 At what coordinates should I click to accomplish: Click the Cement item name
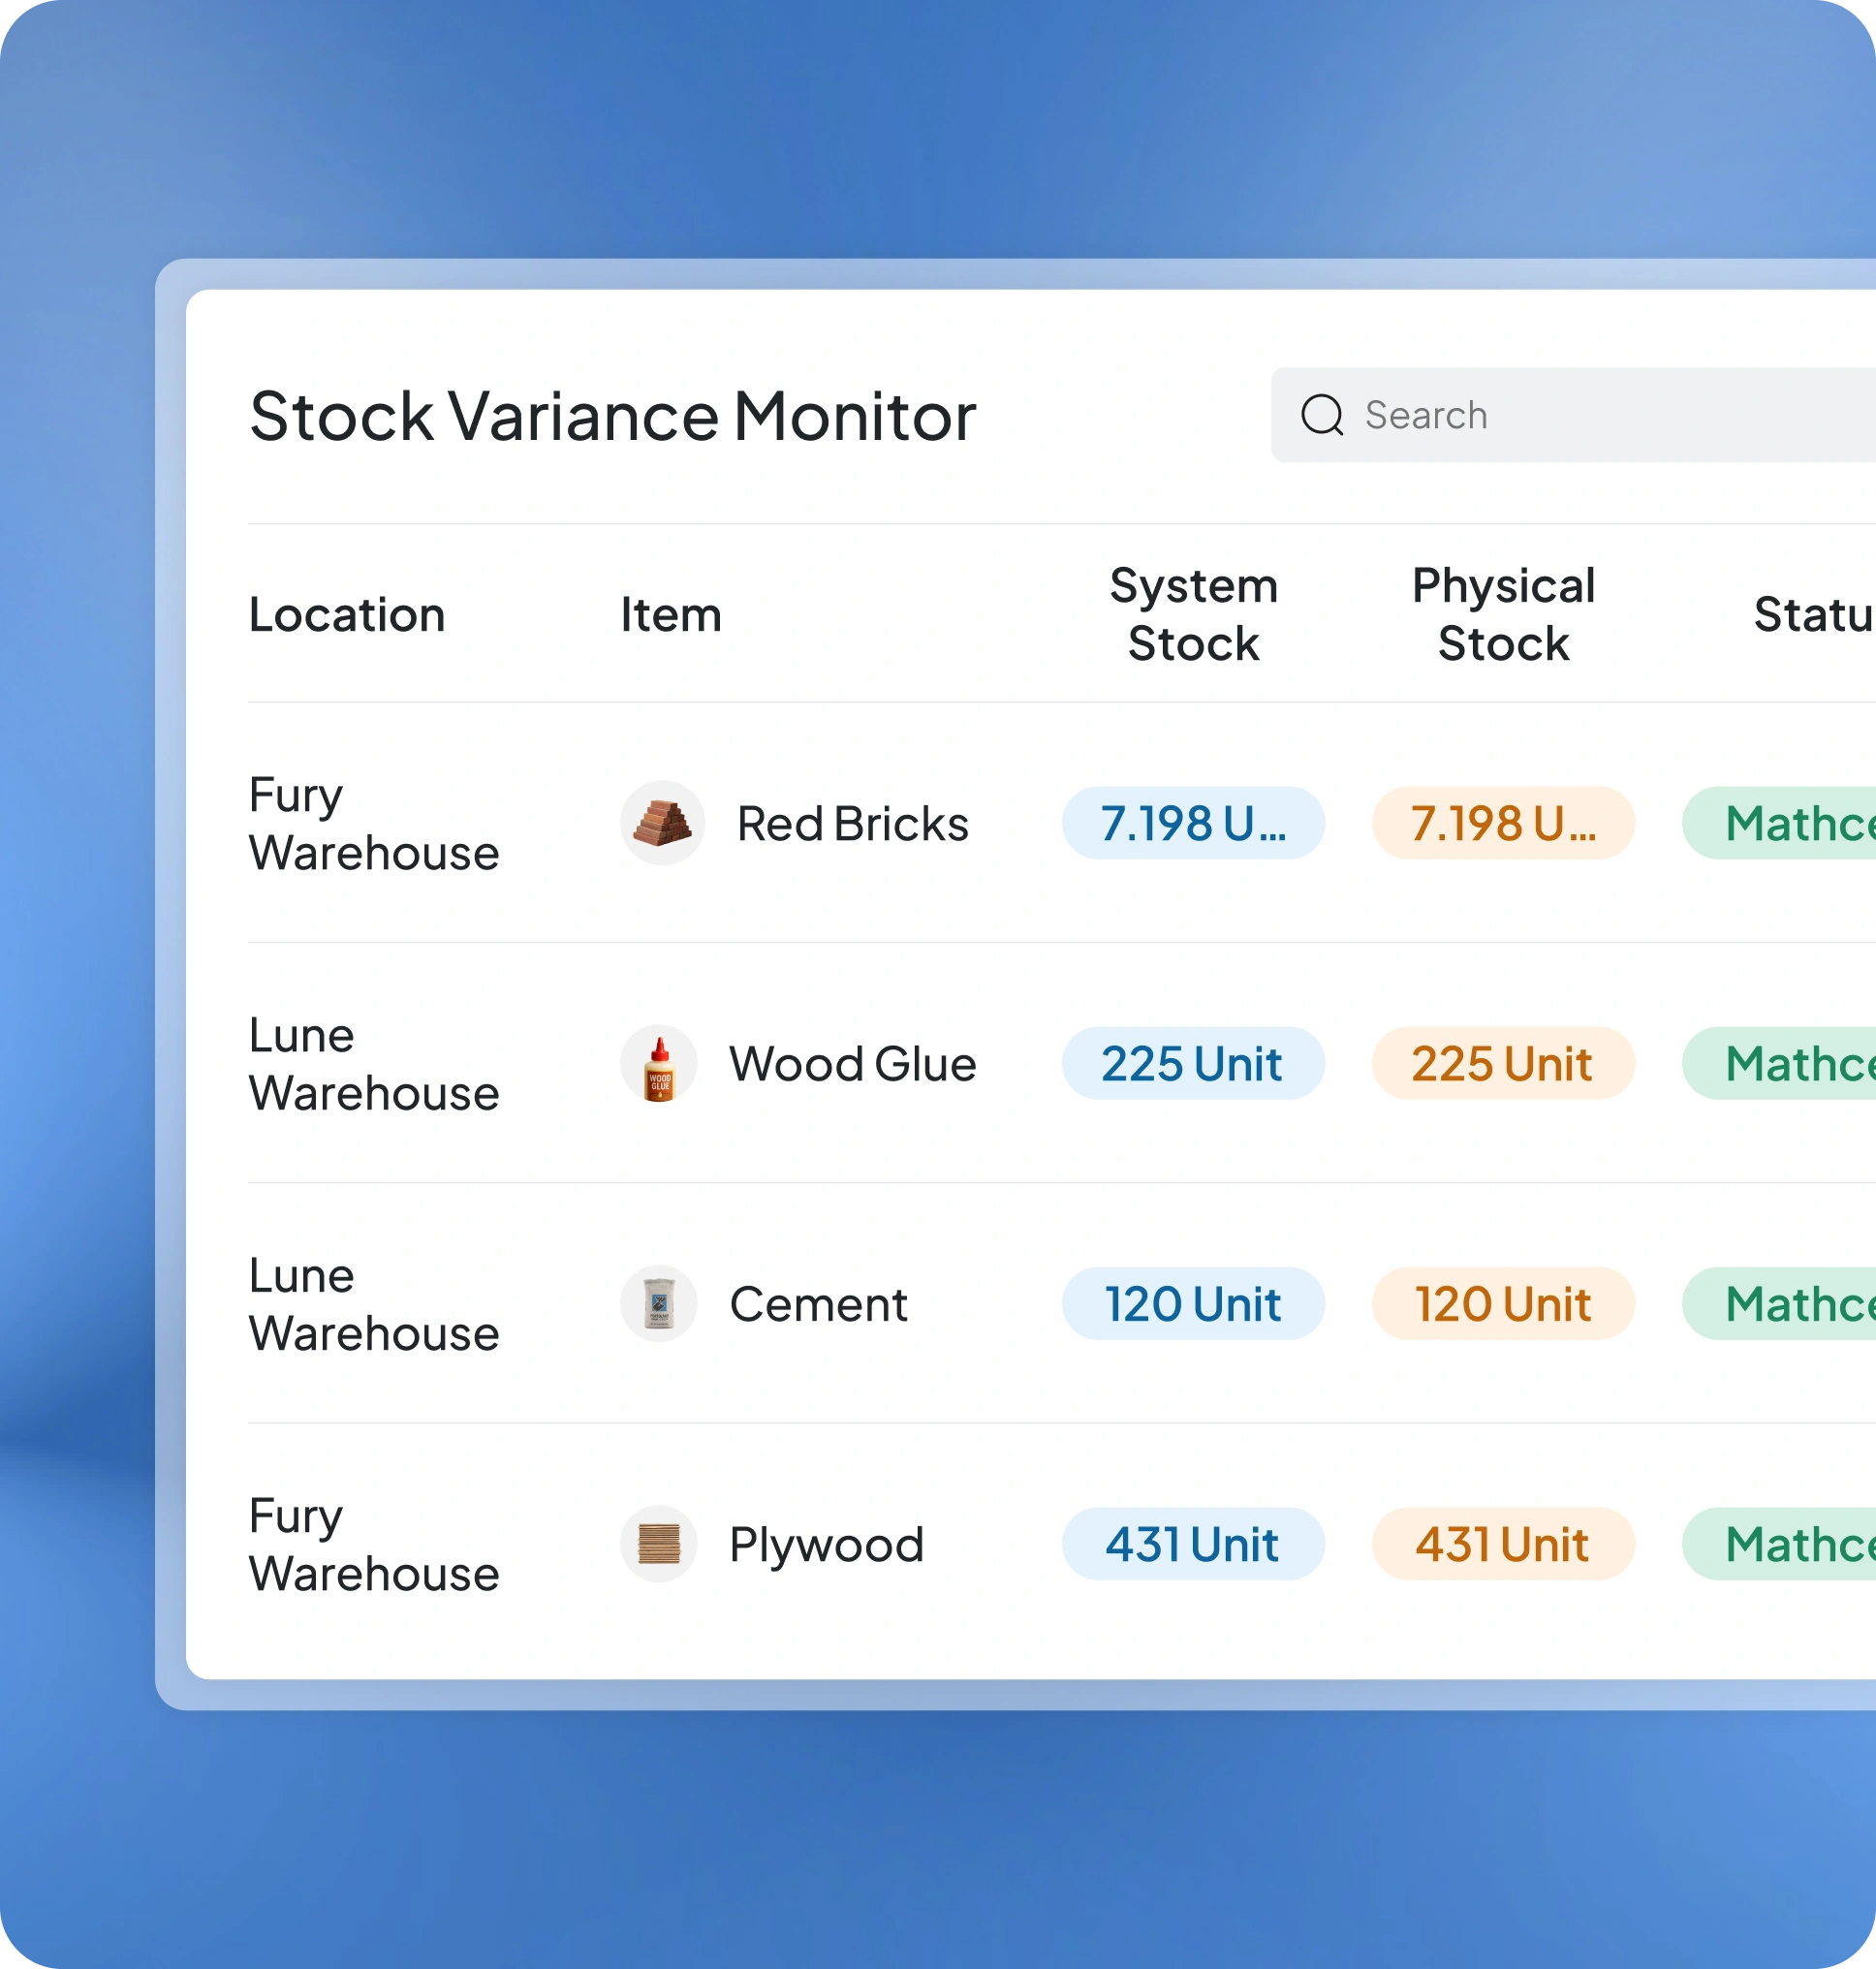coord(819,1303)
